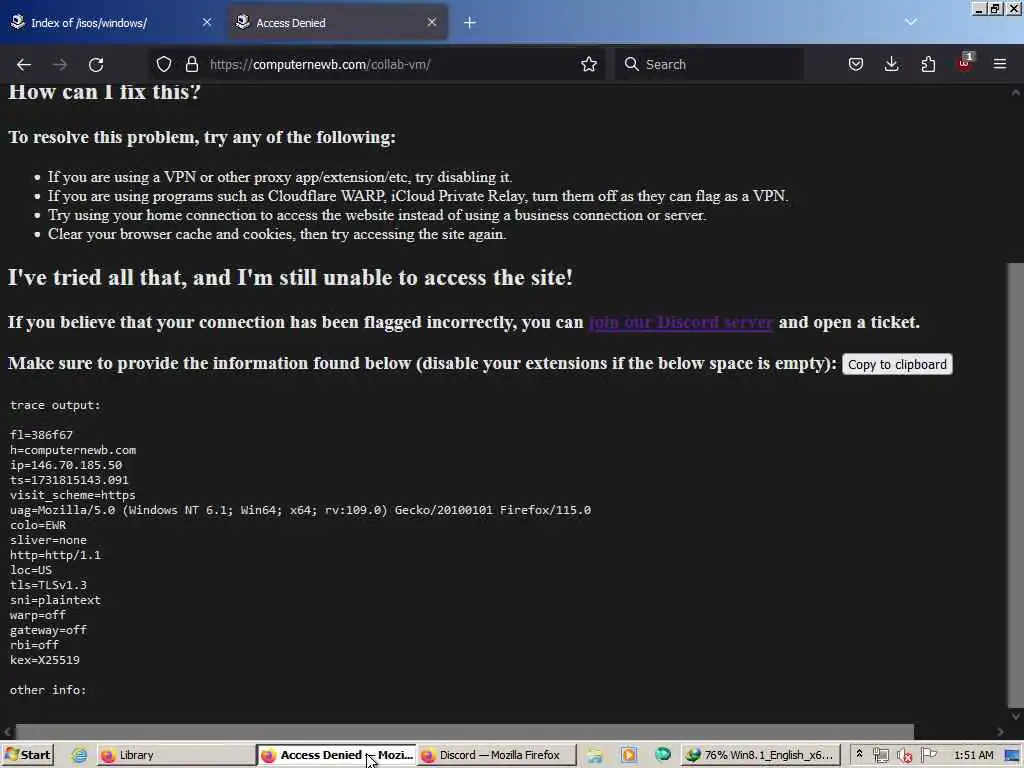Open a new tab with the plus button
The image size is (1024, 768).
pos(470,22)
